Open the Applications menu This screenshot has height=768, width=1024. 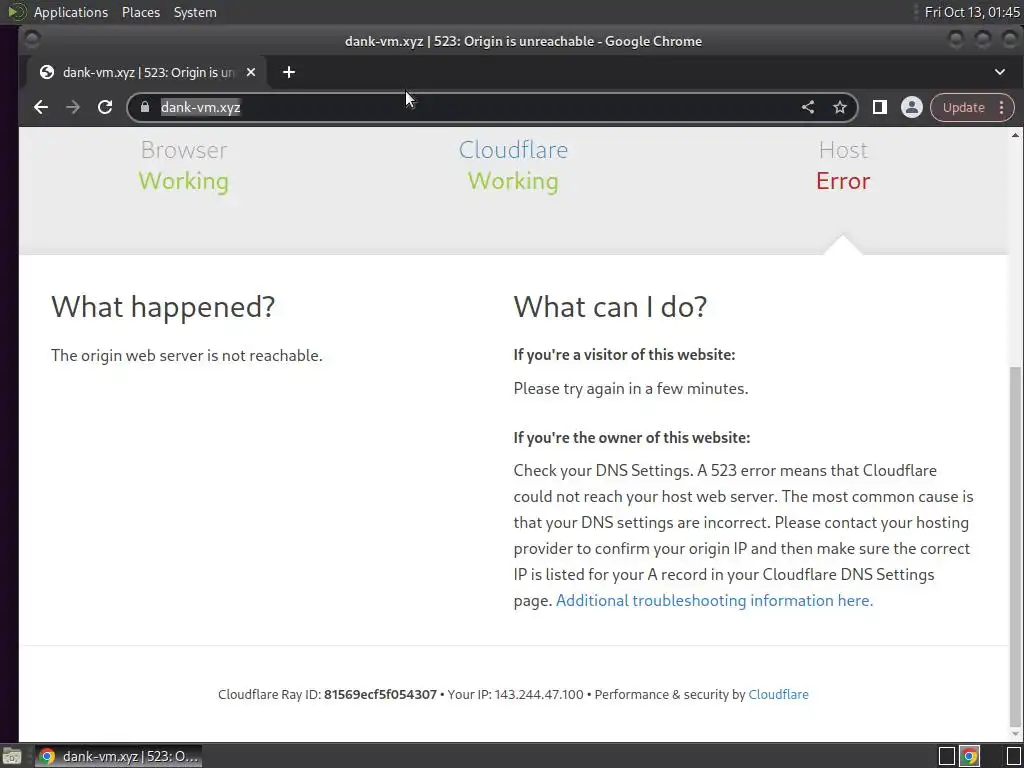pyautogui.click(x=71, y=12)
